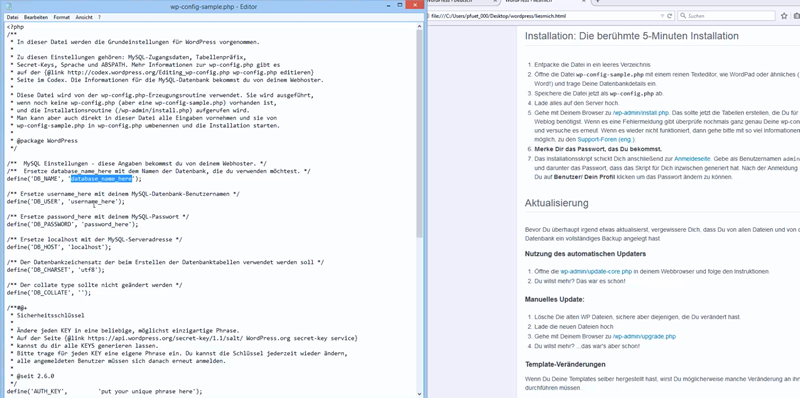Screen dimensions: 800x398
Task: Open the /wp-admin/upgrade.php link
Action: 644,337
